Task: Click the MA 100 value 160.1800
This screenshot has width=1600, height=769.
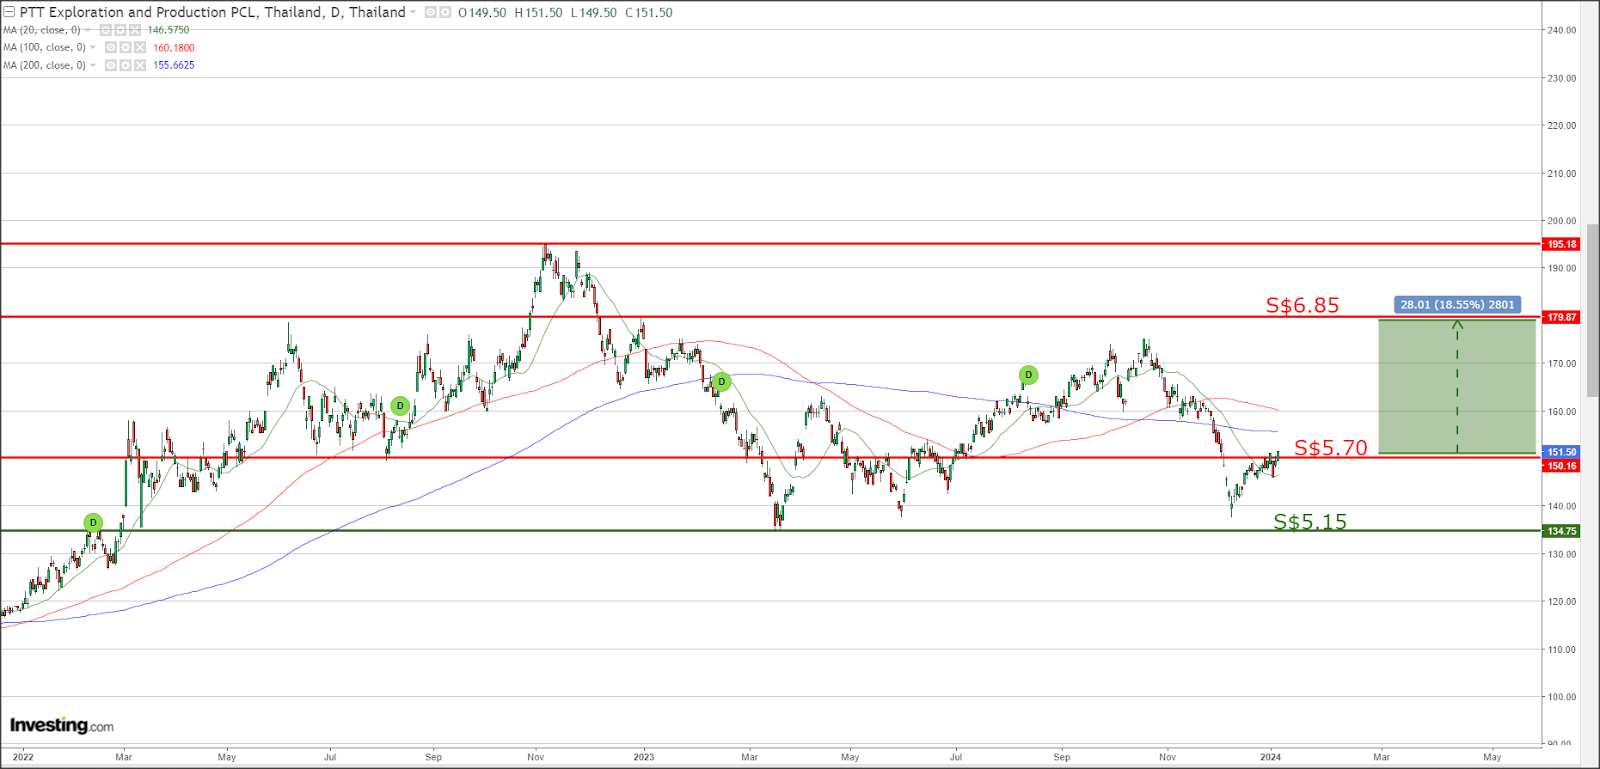Action: coord(174,48)
